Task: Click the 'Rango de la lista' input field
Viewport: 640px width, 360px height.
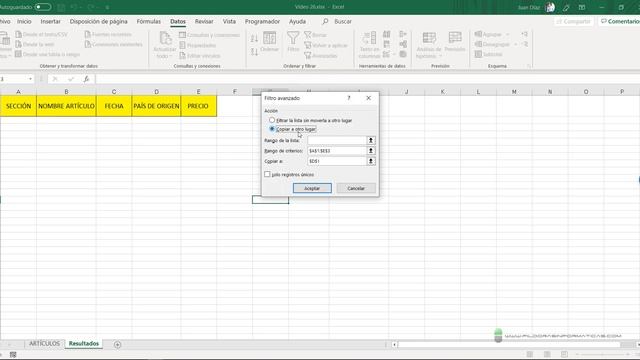Action: [337, 140]
